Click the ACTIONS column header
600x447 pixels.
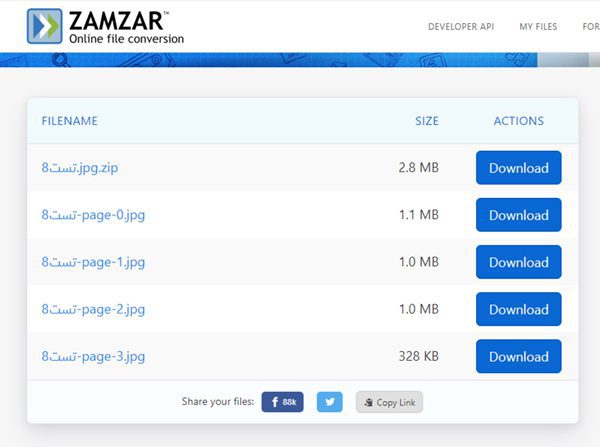click(518, 121)
